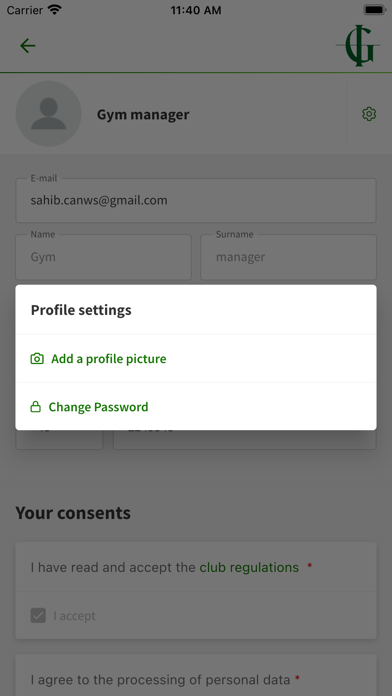Viewport: 392px width, 696px height.
Task: Select Add a profile picture
Action: click(196, 359)
